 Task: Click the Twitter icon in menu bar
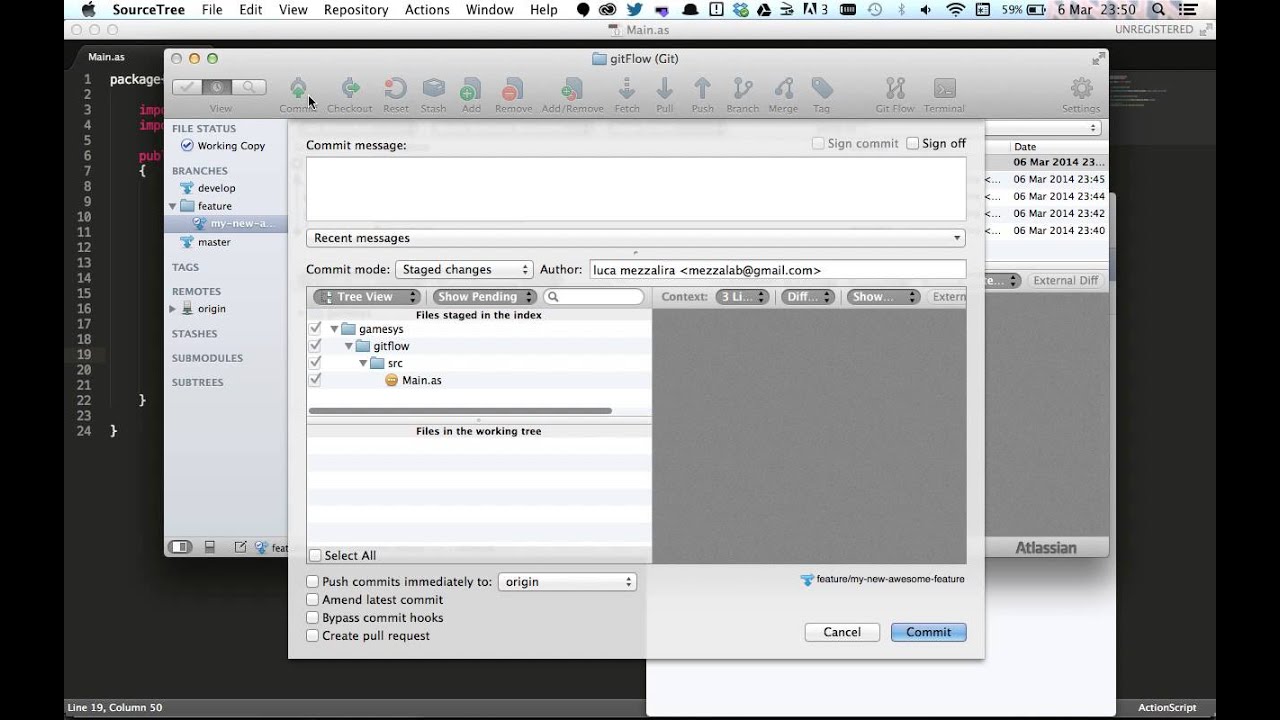pyautogui.click(x=635, y=10)
